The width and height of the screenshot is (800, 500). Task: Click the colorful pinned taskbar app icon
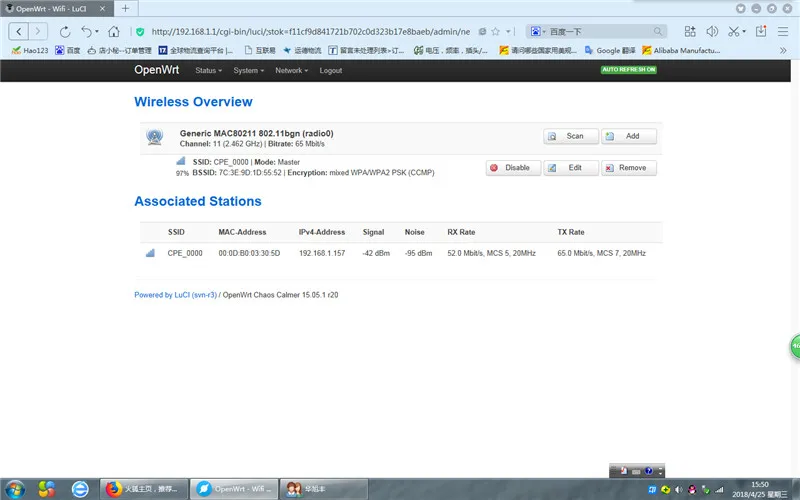click(x=46, y=489)
